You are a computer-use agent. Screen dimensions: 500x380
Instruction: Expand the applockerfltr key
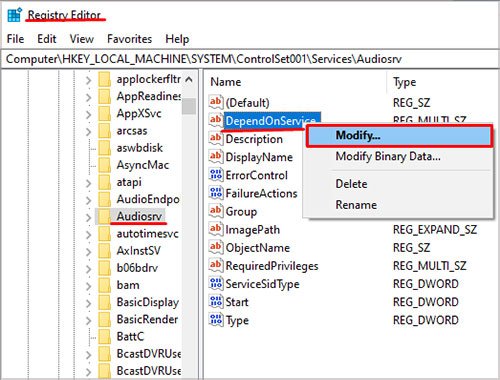point(88,80)
